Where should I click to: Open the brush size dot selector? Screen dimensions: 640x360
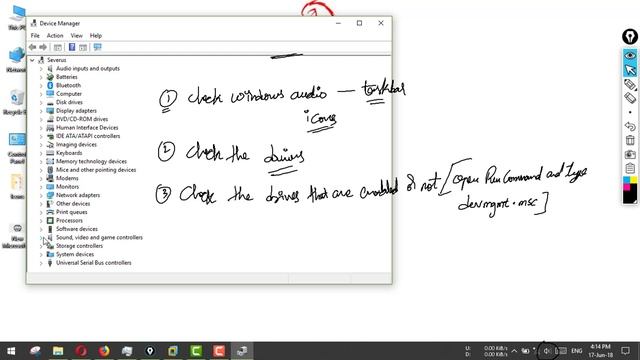(x=630, y=112)
